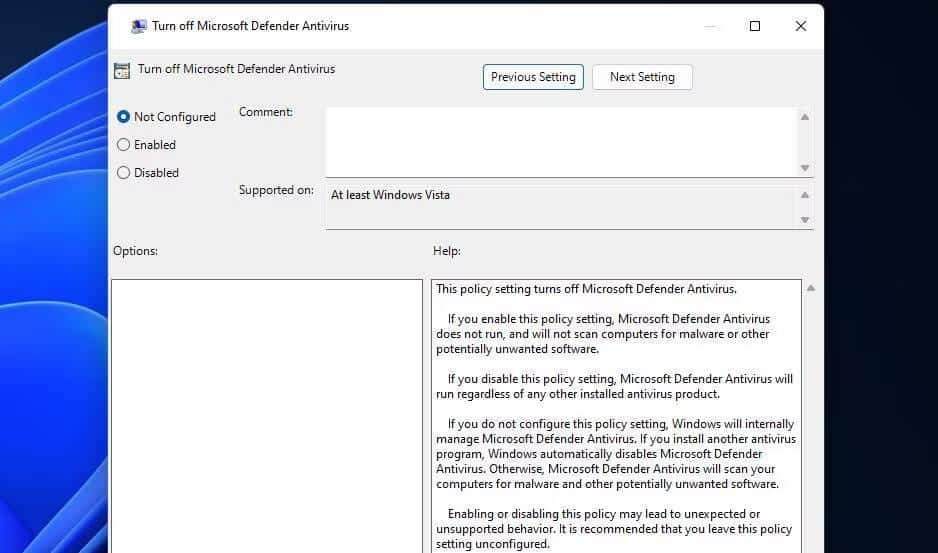Click Supported on scroll down arrow
Screen dimensions: 938x553
pos(805,220)
